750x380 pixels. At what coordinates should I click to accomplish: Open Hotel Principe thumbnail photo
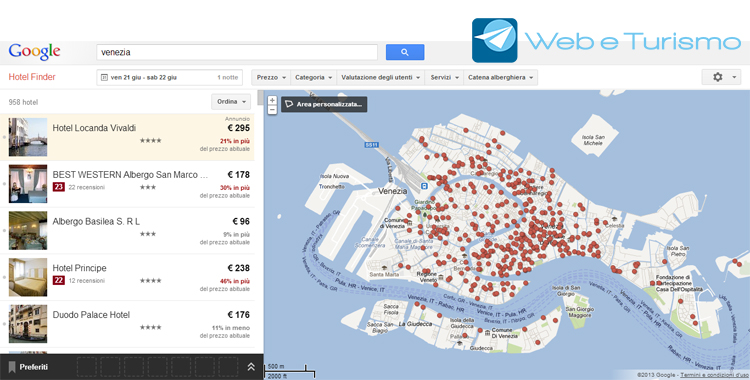[28, 277]
